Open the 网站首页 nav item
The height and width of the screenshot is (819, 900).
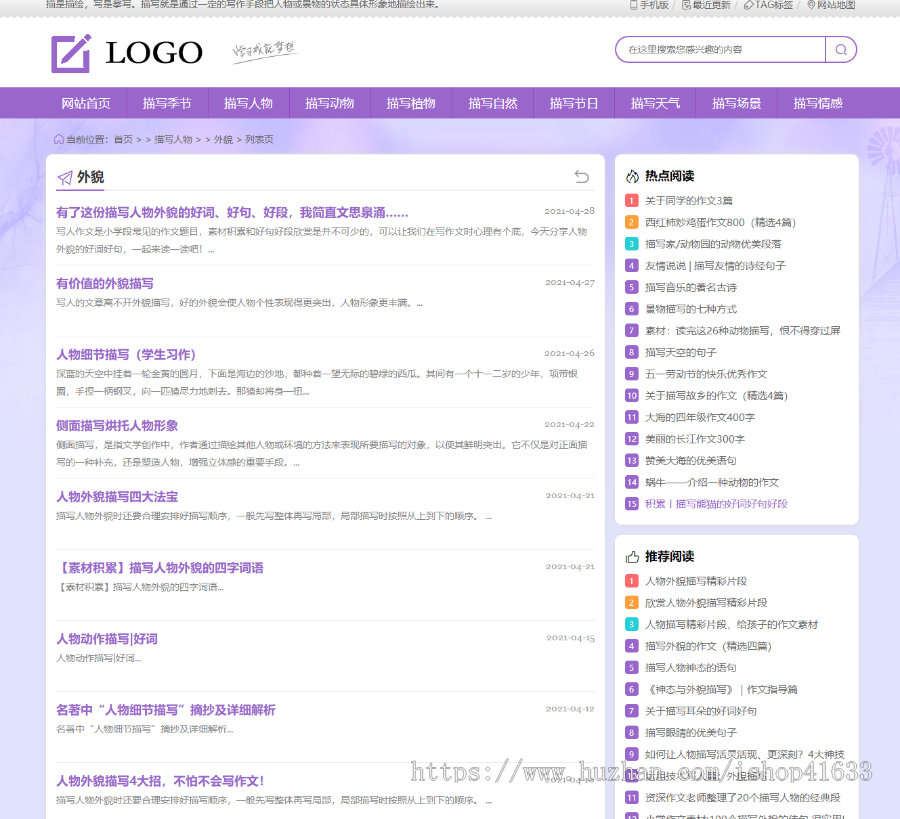pyautogui.click(x=86, y=103)
